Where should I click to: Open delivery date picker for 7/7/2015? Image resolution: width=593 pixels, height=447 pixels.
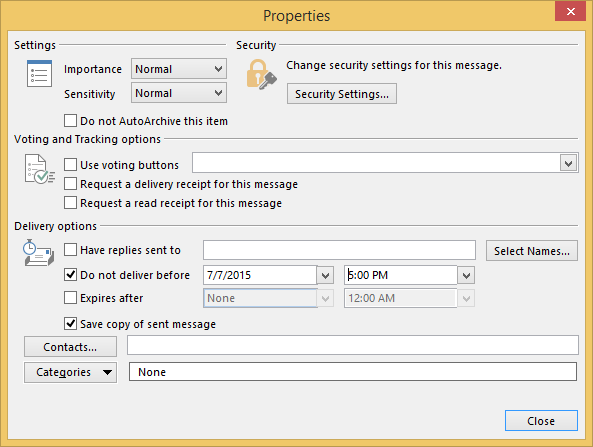[325, 275]
